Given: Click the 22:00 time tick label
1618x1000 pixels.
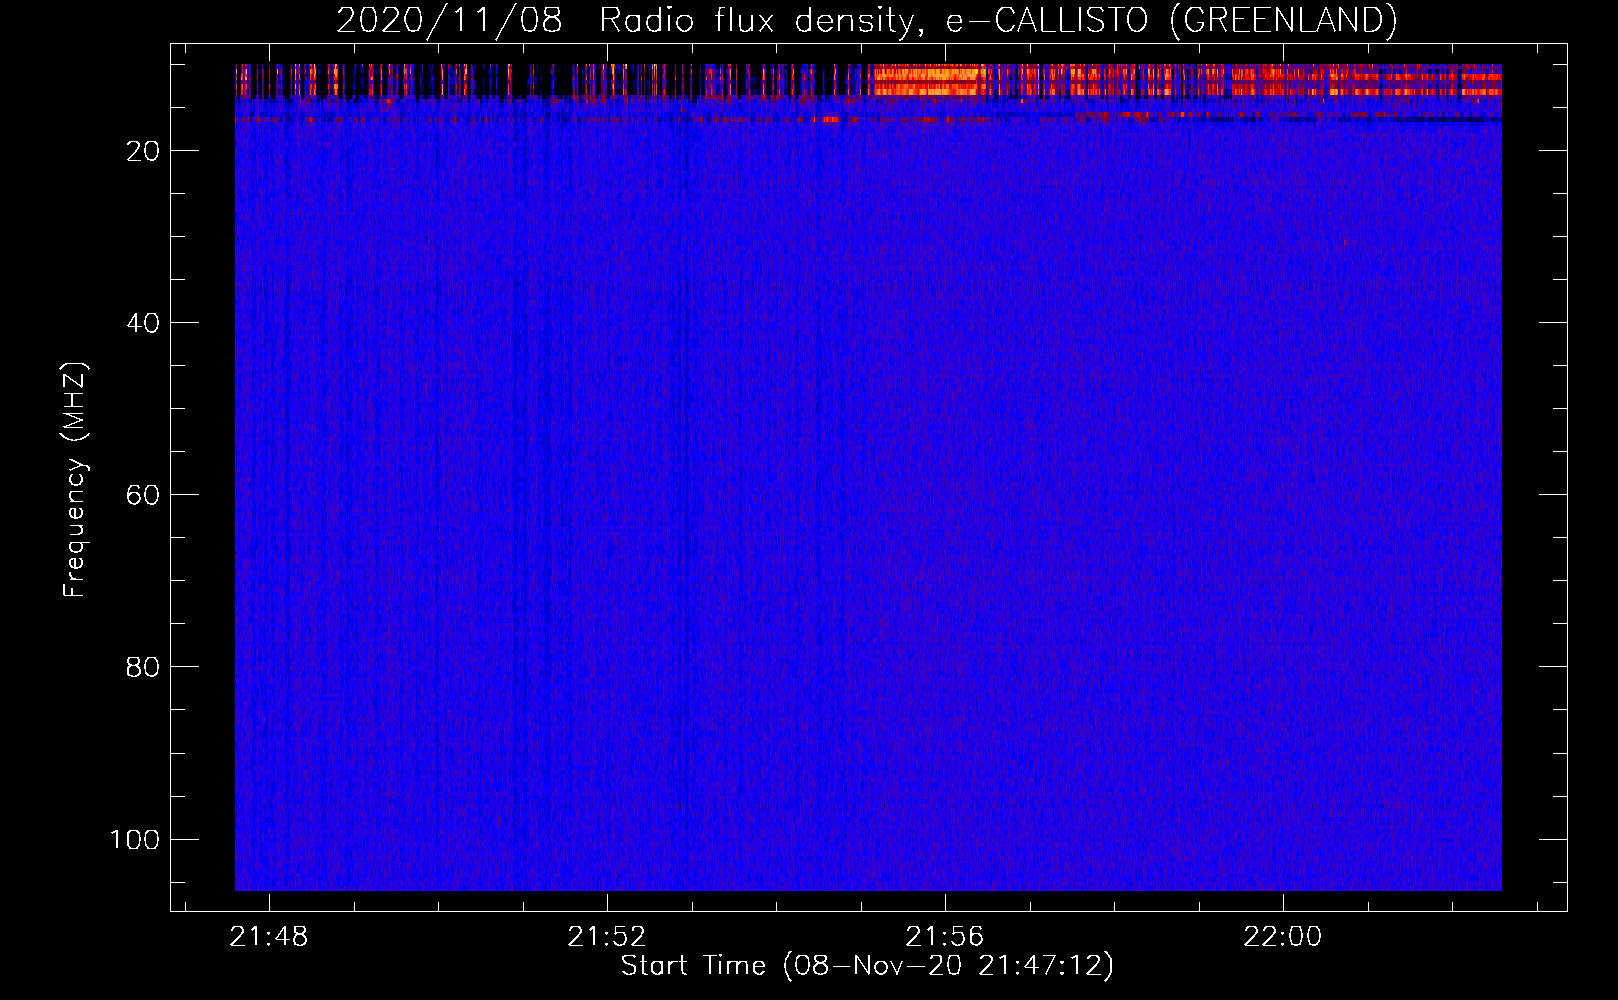Looking at the screenshot, I should [1283, 936].
